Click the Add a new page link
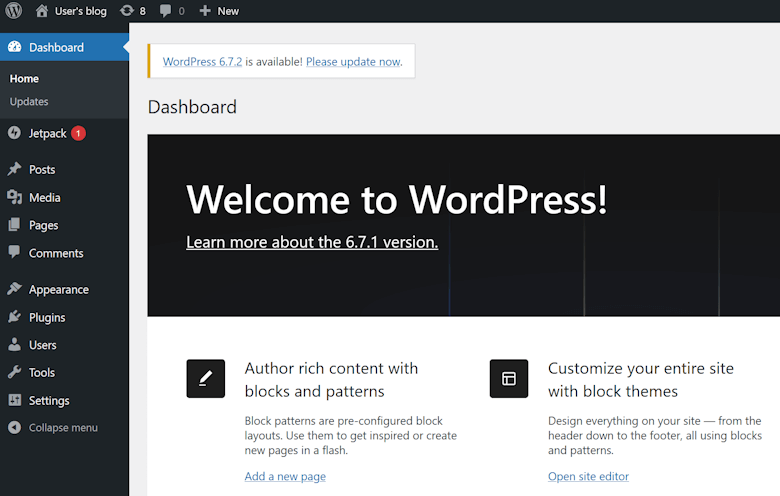Image resolution: width=780 pixels, height=496 pixels. [x=285, y=476]
